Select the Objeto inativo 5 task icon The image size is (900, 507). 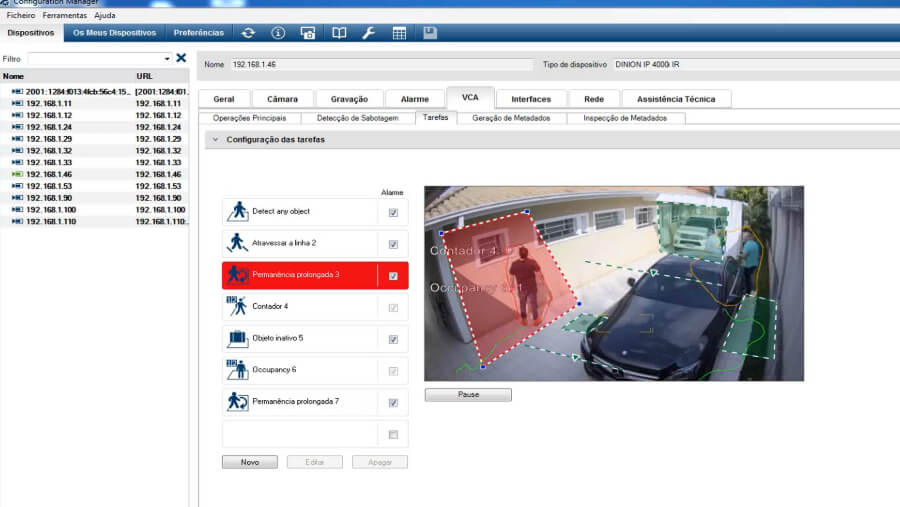point(237,338)
